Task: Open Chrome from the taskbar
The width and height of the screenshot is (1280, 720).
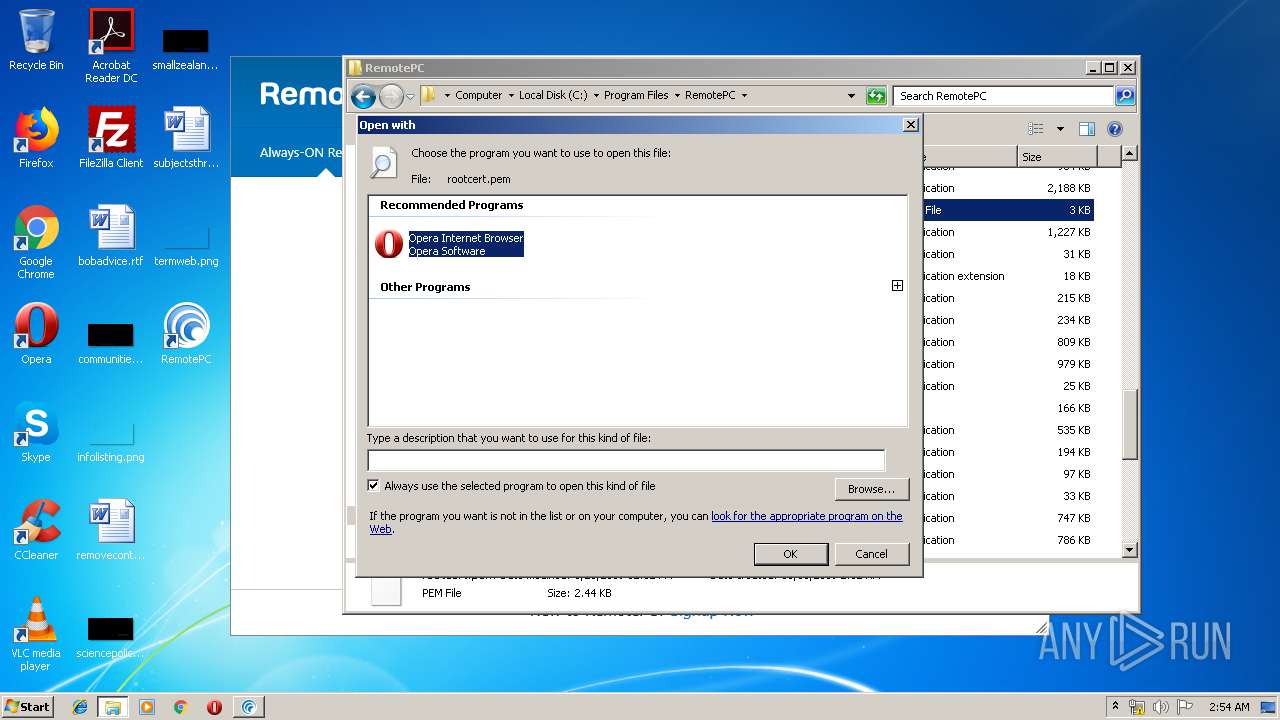Action: pos(180,707)
